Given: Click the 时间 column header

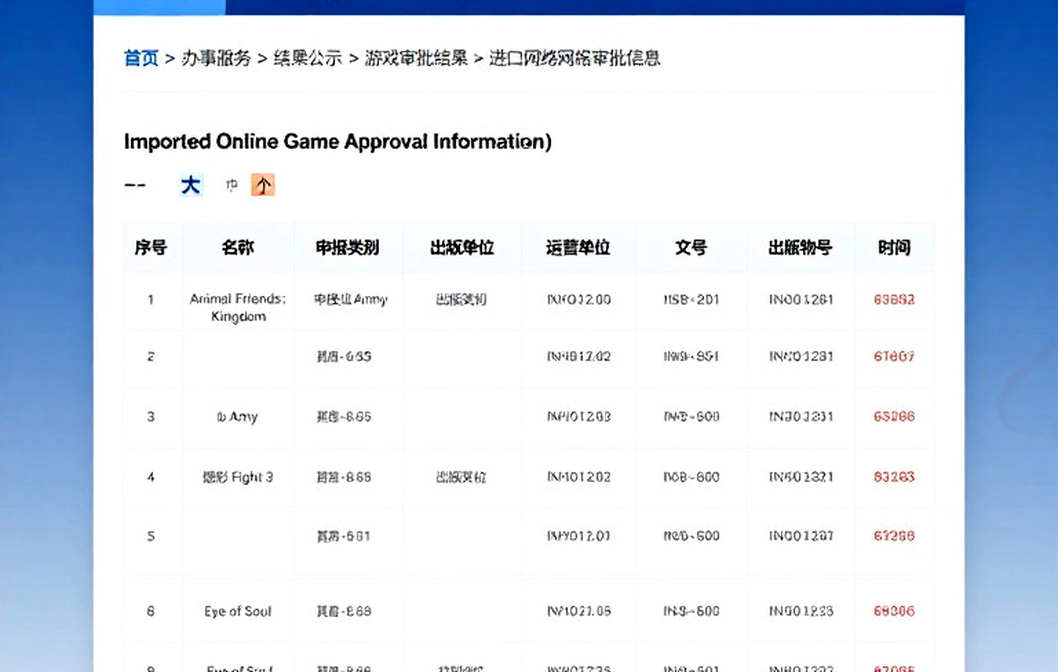Looking at the screenshot, I should (x=894, y=248).
